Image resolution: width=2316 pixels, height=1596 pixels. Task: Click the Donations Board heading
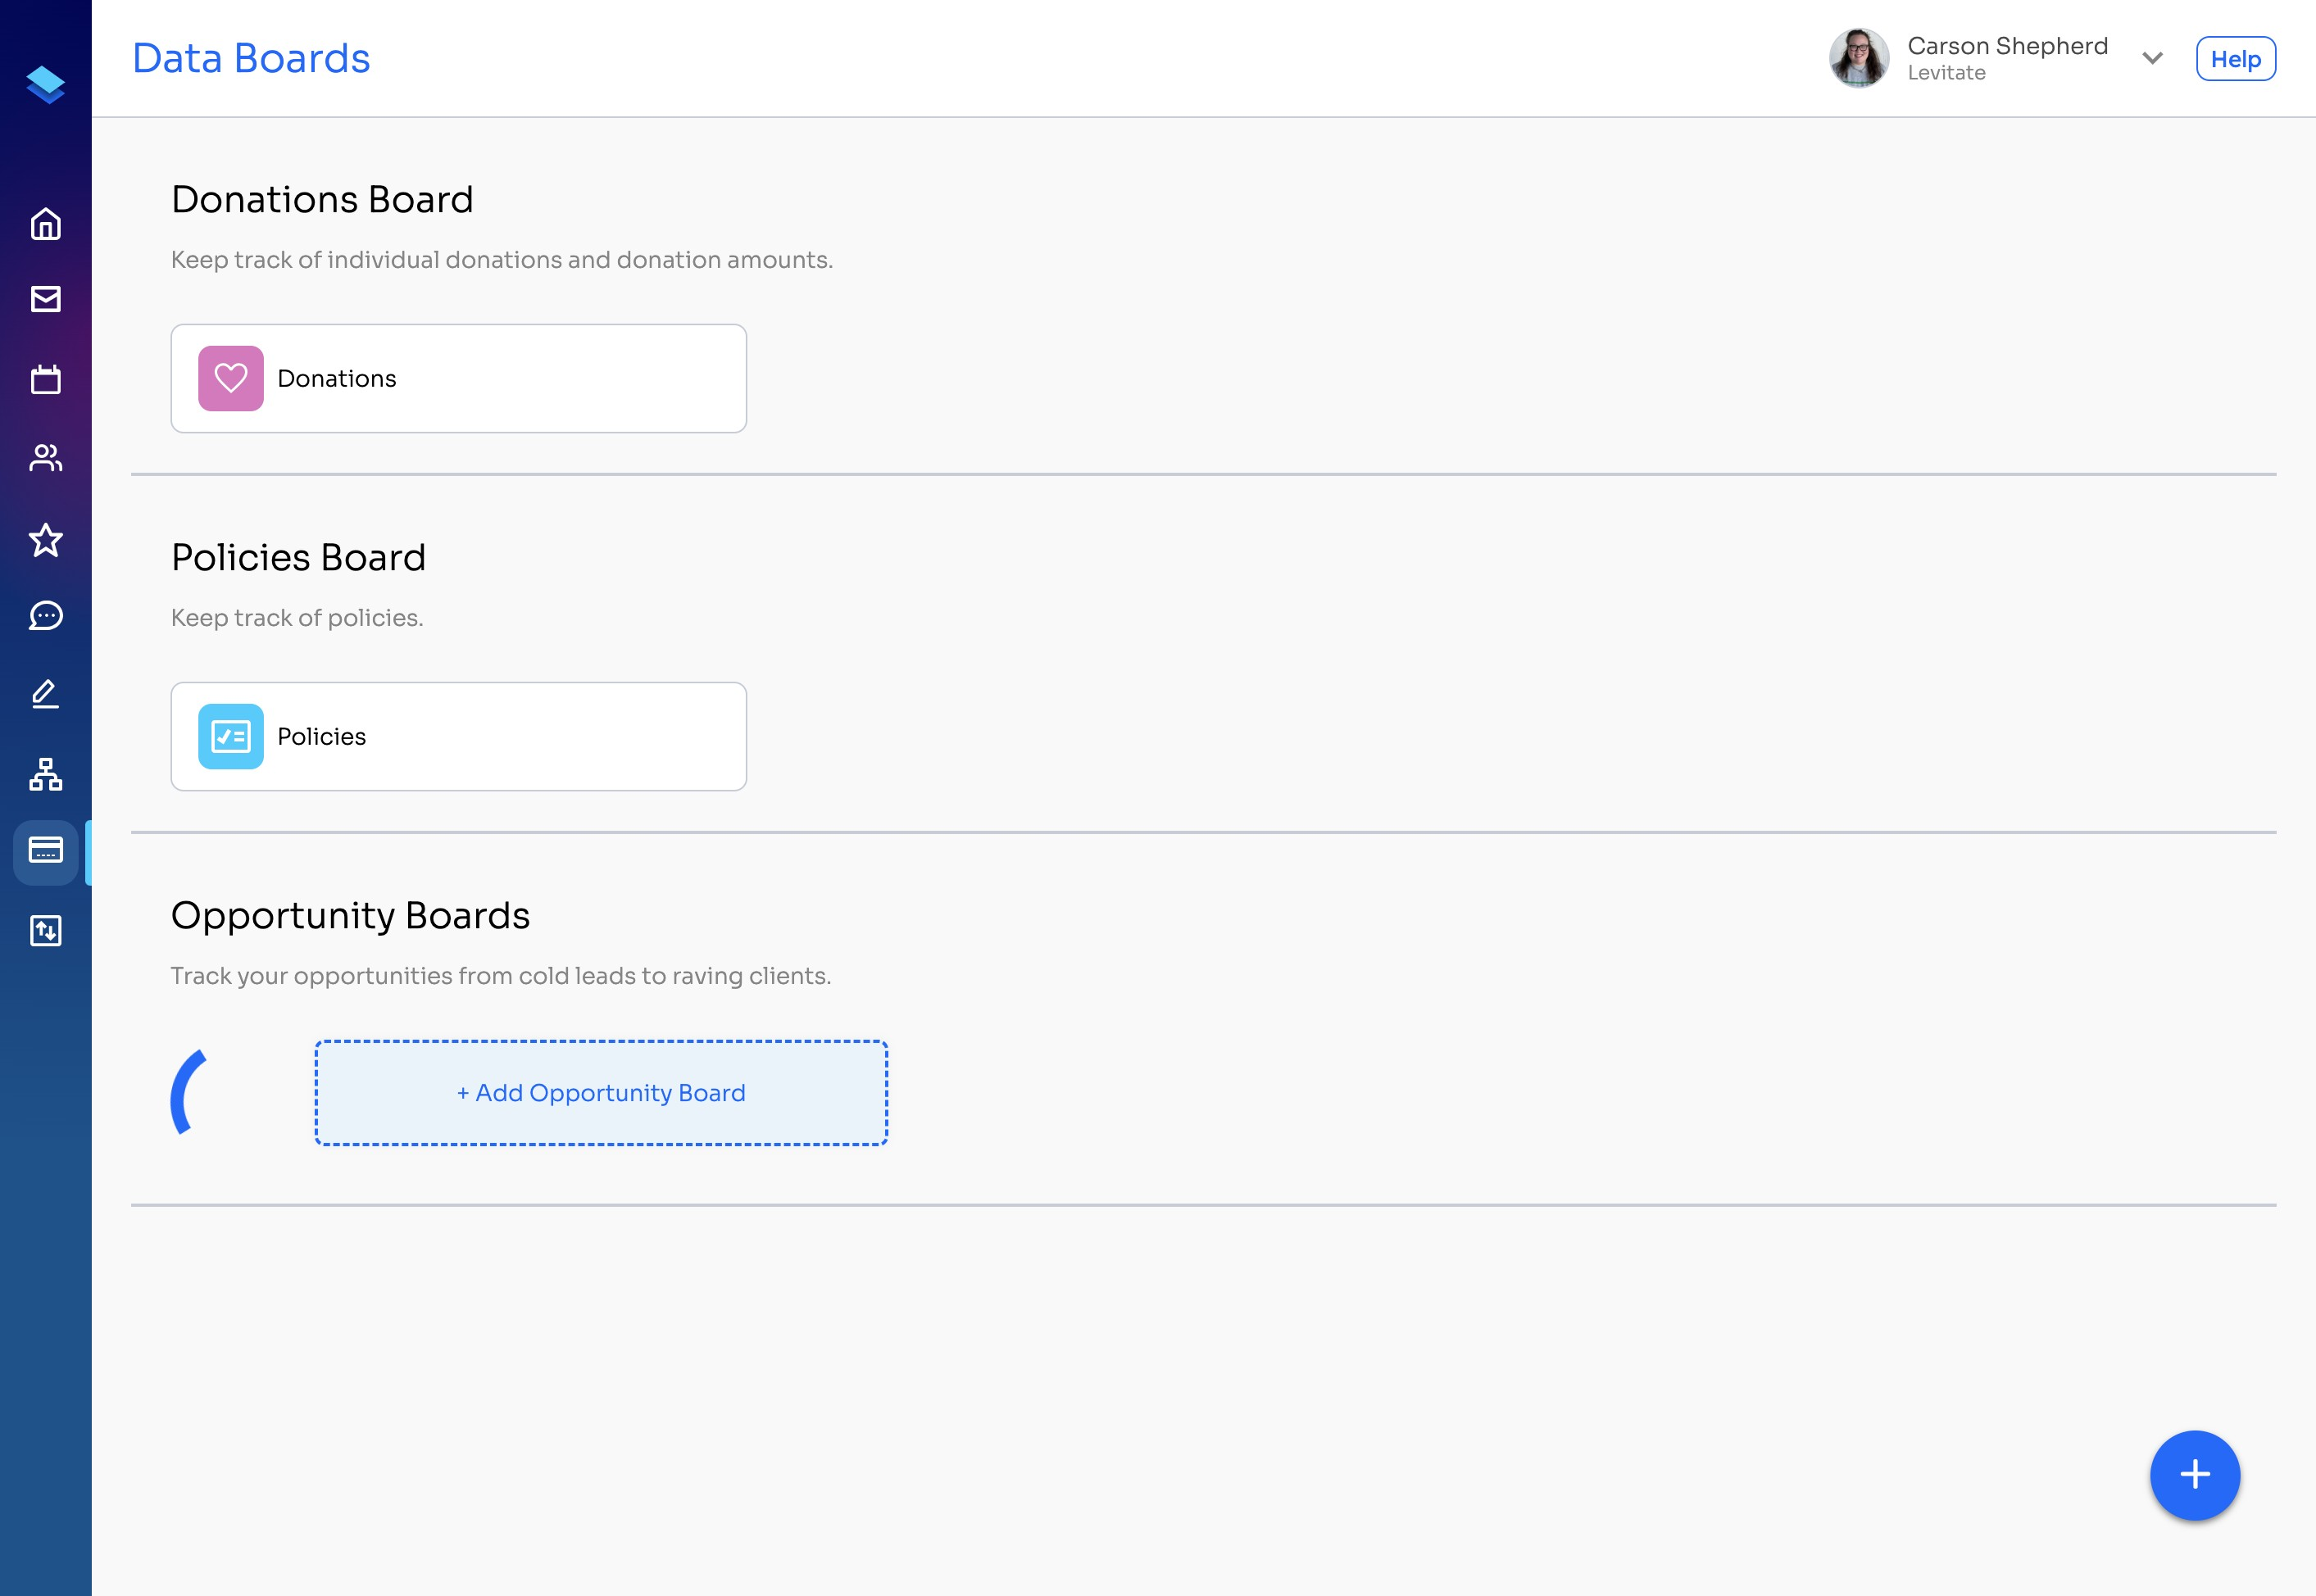(x=322, y=199)
